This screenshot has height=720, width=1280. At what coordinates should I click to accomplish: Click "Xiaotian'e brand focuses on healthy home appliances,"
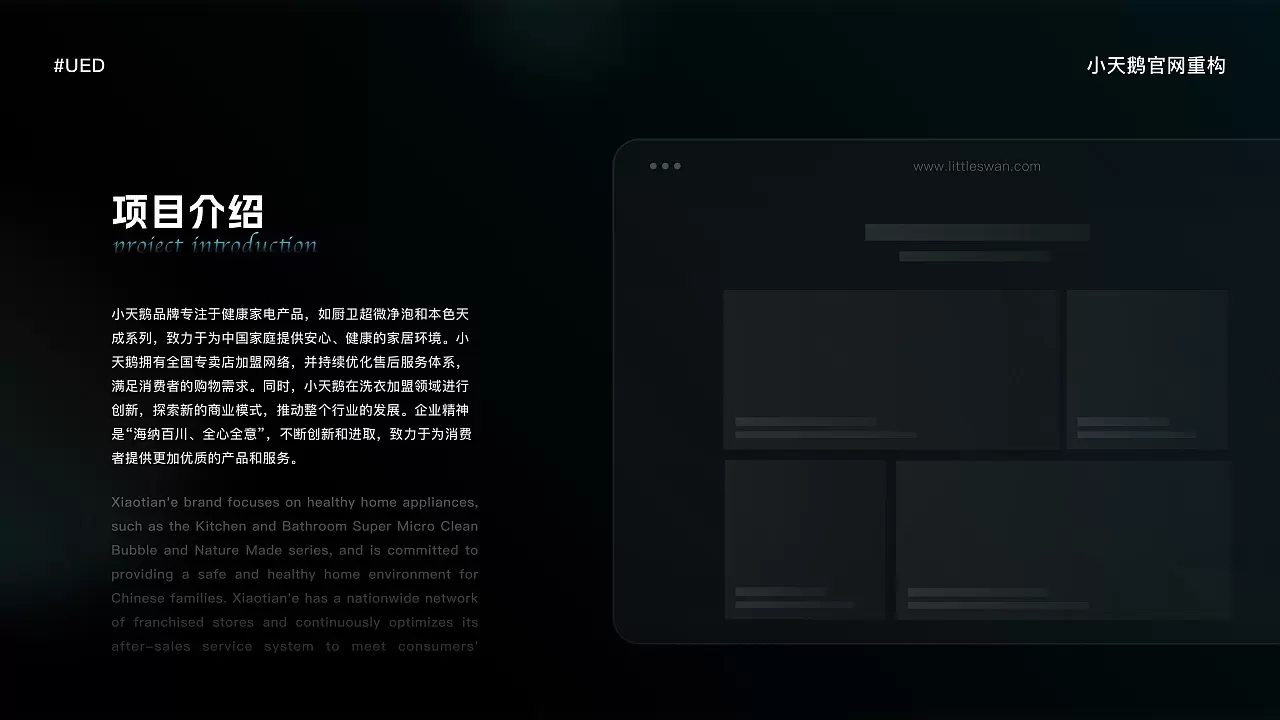(x=295, y=502)
